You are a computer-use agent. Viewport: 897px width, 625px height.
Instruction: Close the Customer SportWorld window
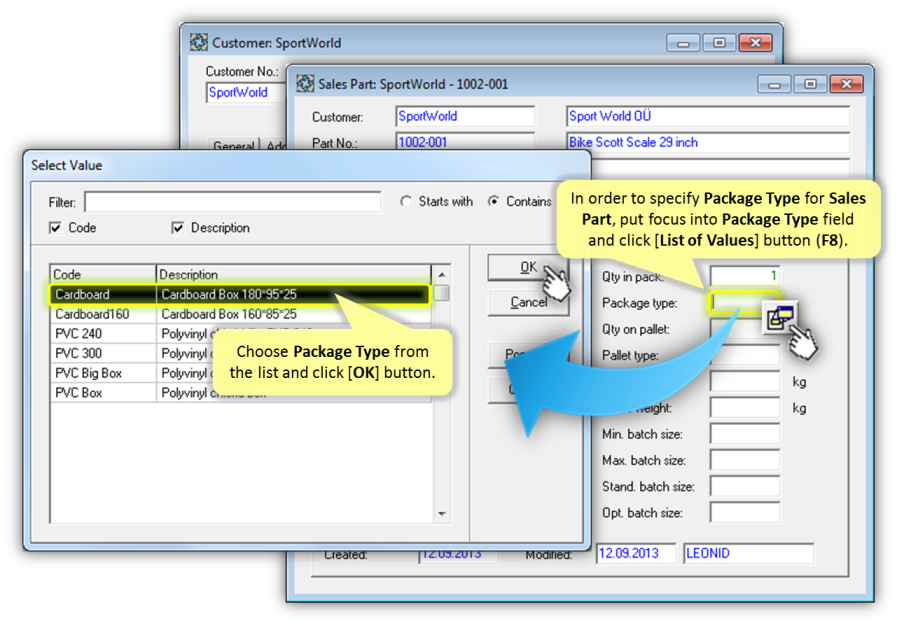756,43
